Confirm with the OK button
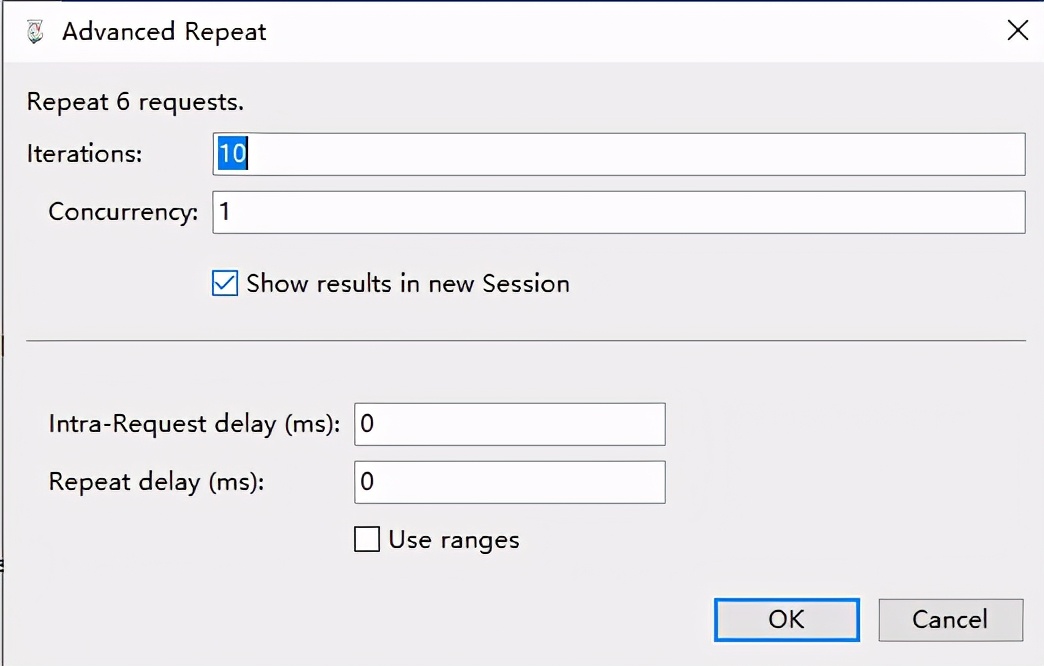 coord(786,619)
